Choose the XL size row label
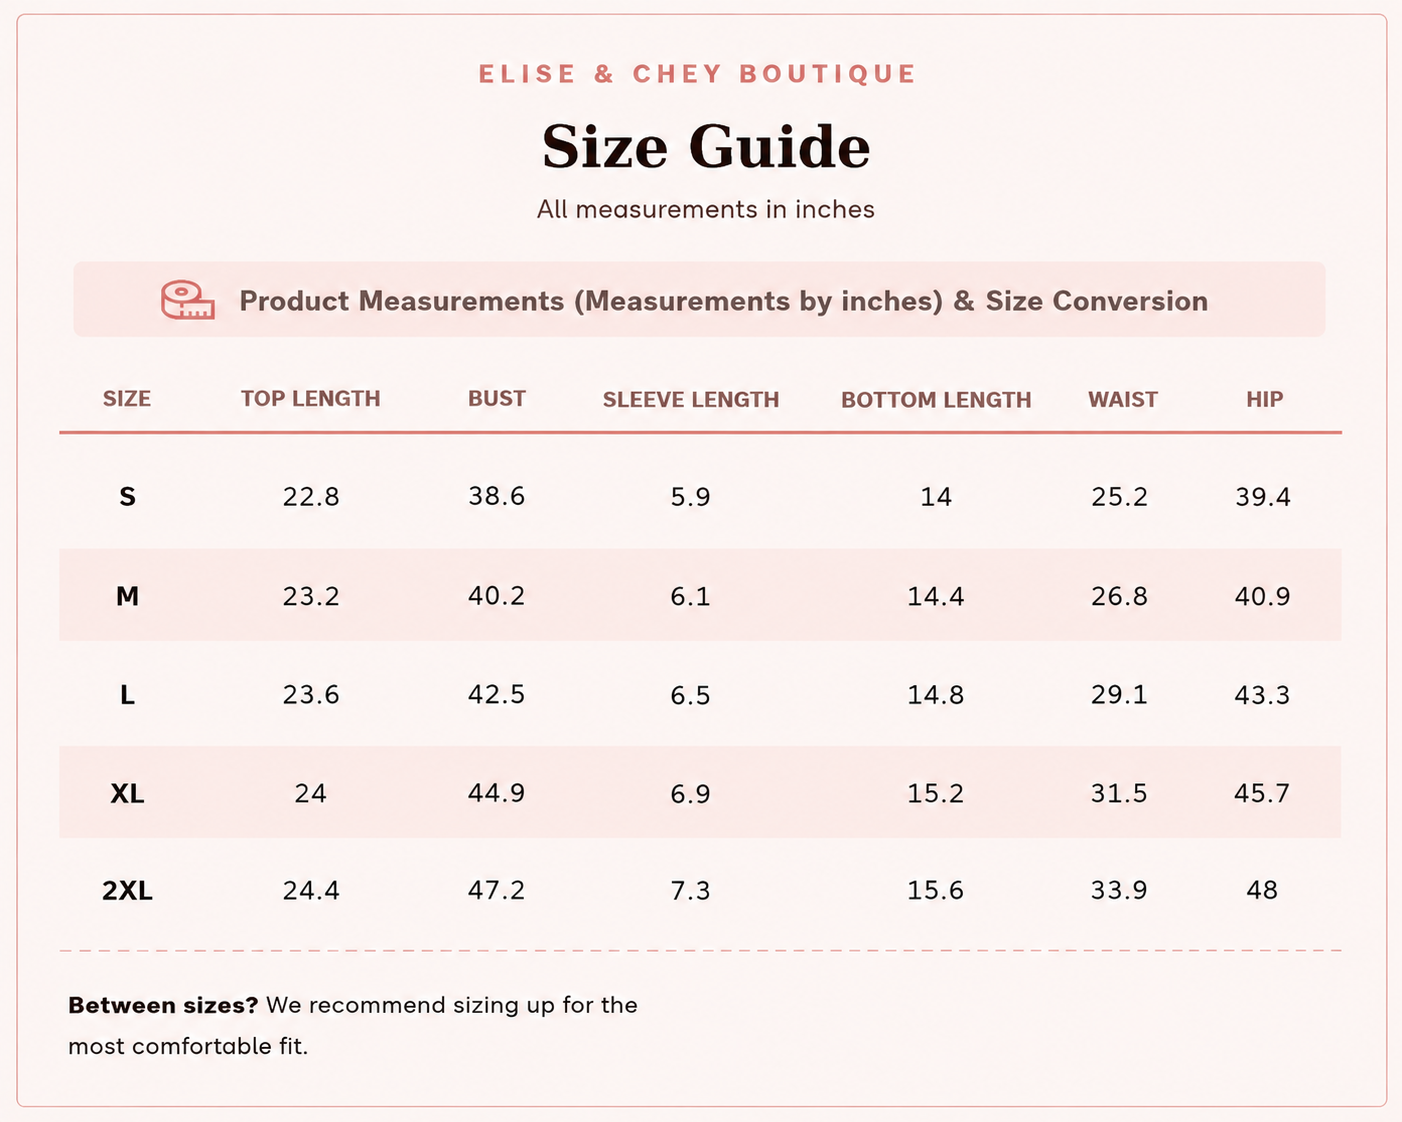 click(x=127, y=793)
